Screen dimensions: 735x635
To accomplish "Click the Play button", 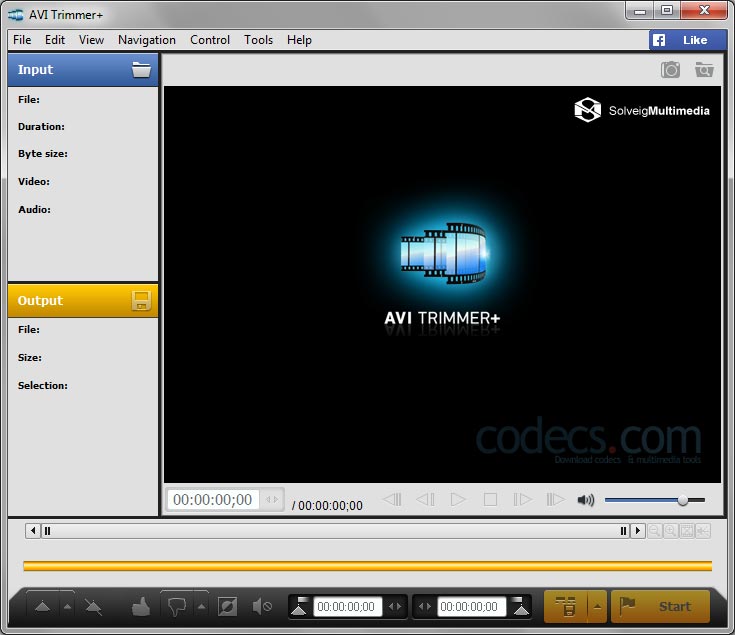I will pyautogui.click(x=458, y=500).
